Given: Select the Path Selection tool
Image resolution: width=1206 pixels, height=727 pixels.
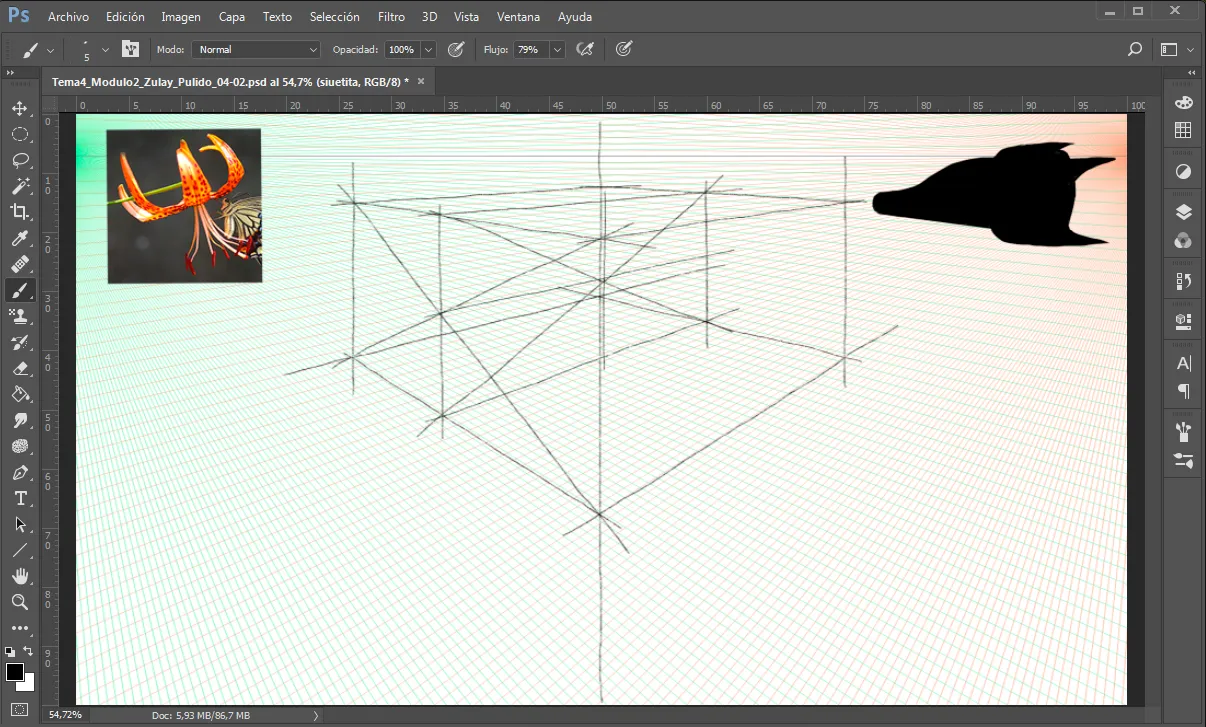Looking at the screenshot, I should (x=19, y=524).
